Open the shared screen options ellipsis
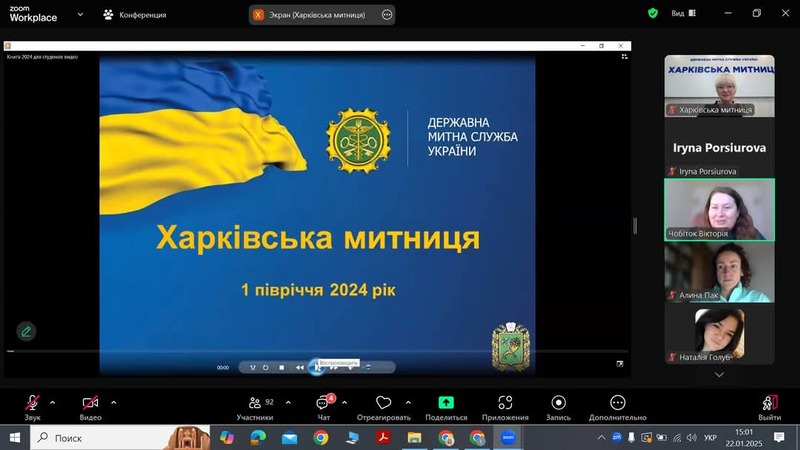This screenshot has width=800, height=450. 387,15
